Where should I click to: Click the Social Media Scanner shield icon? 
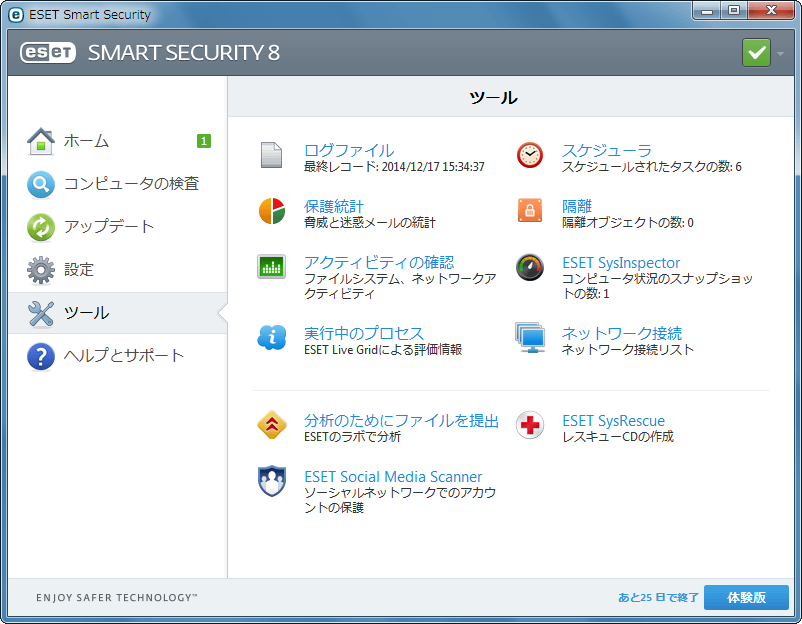(x=272, y=481)
